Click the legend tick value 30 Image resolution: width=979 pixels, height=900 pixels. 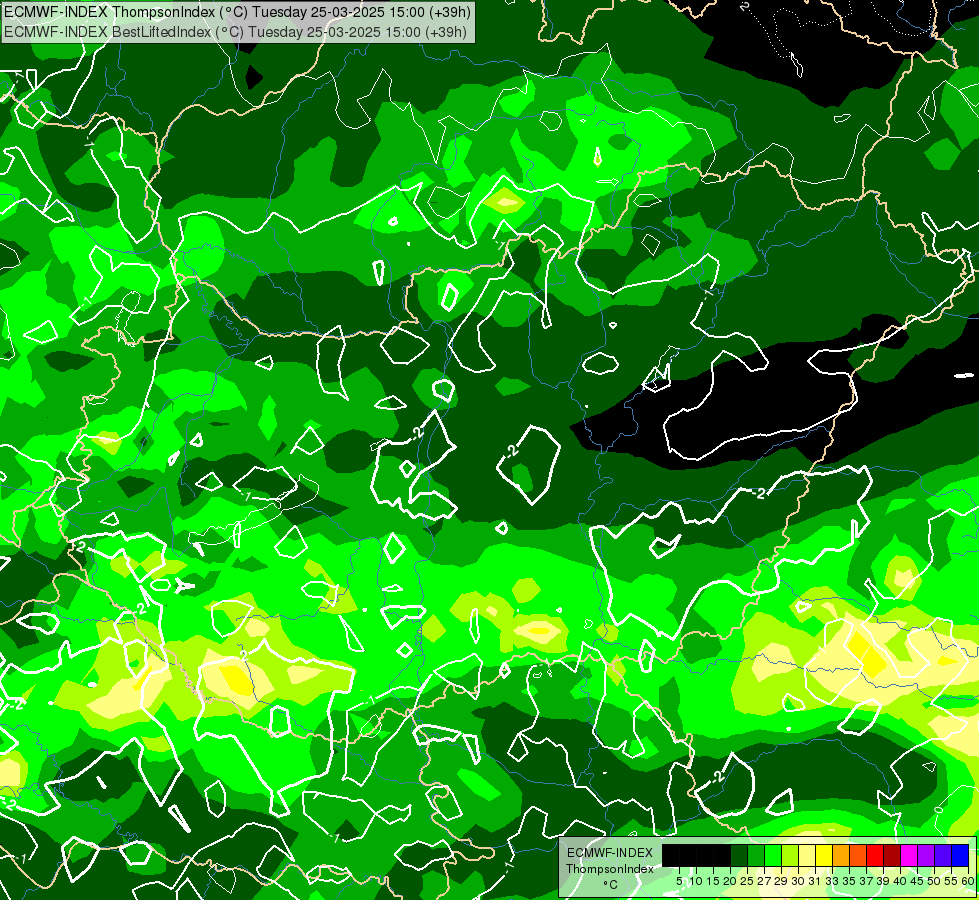pyautogui.click(x=799, y=881)
